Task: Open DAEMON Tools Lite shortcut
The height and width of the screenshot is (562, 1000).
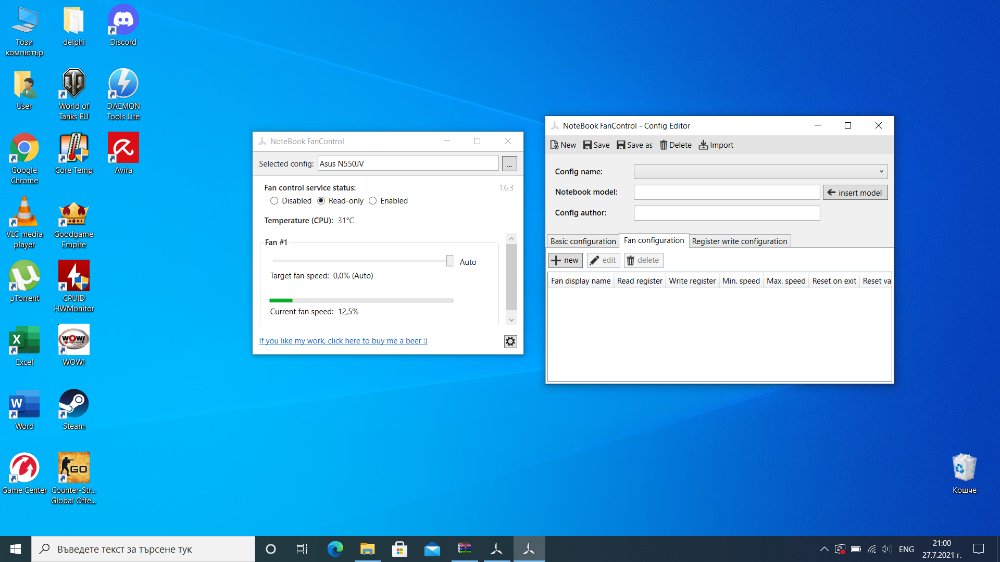Action: pos(123,94)
